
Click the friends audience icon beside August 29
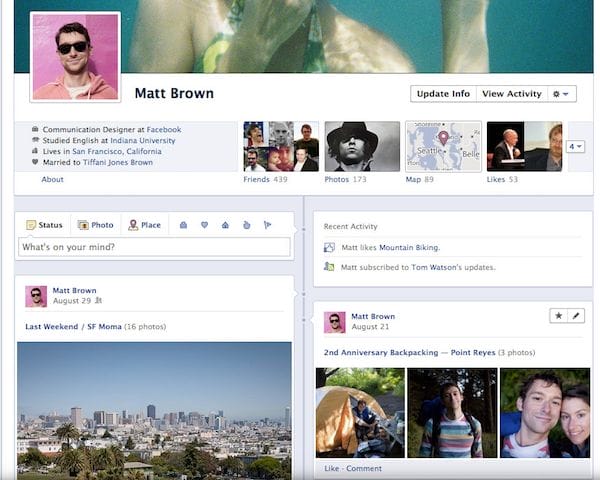tap(98, 300)
